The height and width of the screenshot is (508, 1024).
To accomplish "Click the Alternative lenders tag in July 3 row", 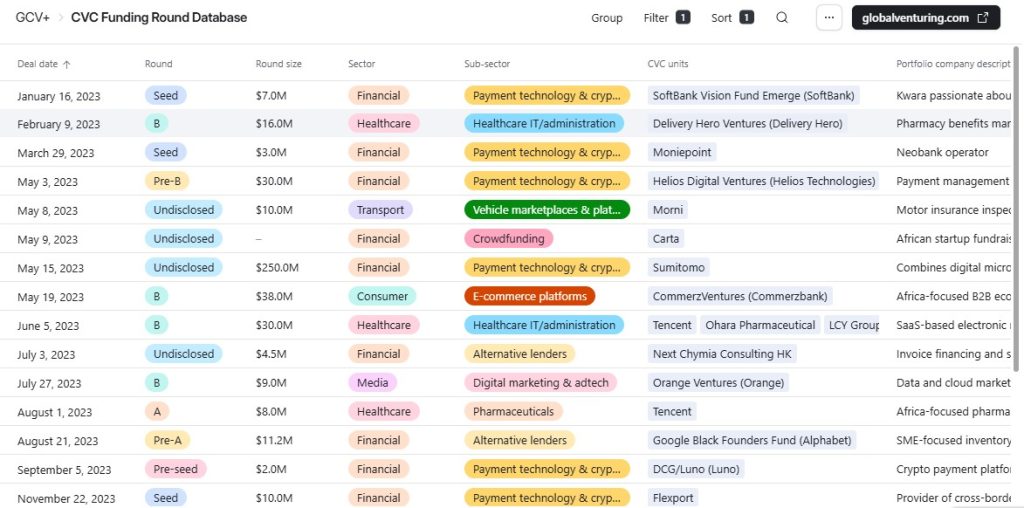I will (x=520, y=354).
